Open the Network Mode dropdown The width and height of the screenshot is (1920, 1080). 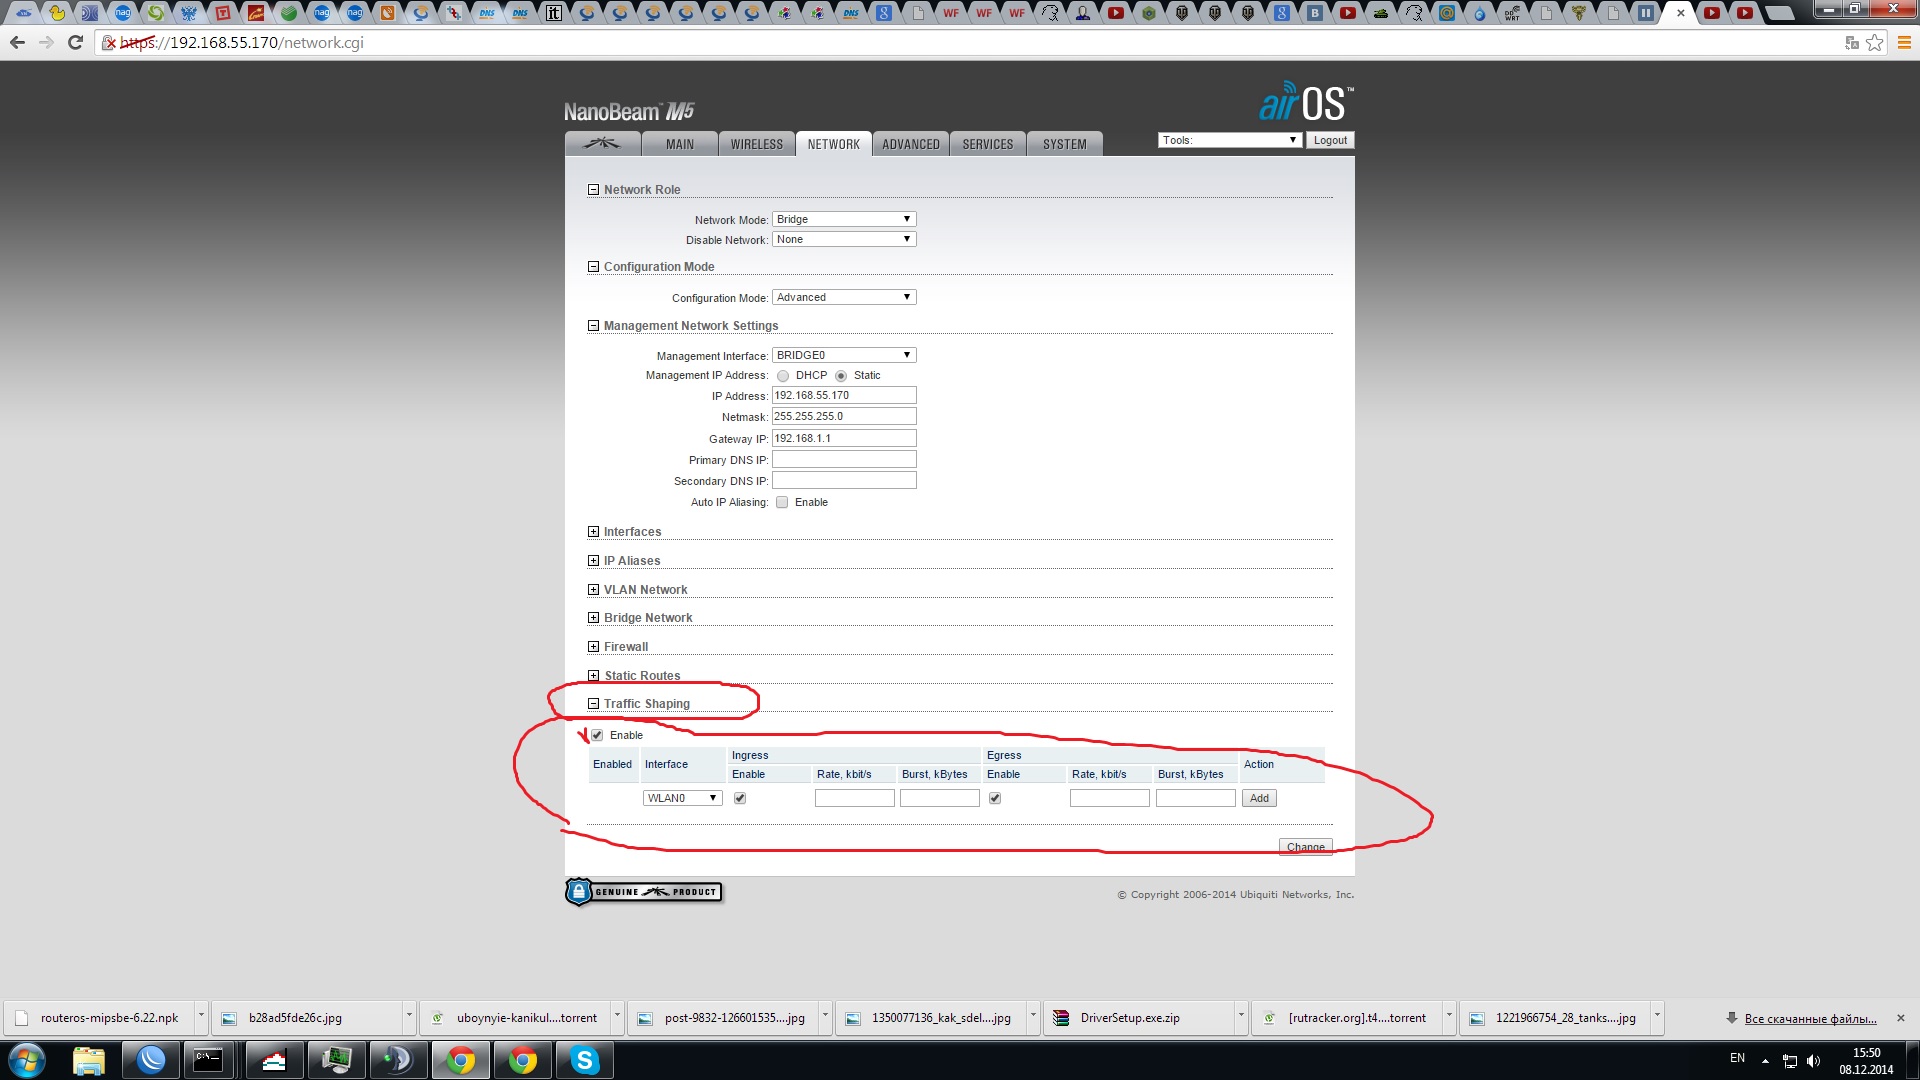click(x=844, y=219)
